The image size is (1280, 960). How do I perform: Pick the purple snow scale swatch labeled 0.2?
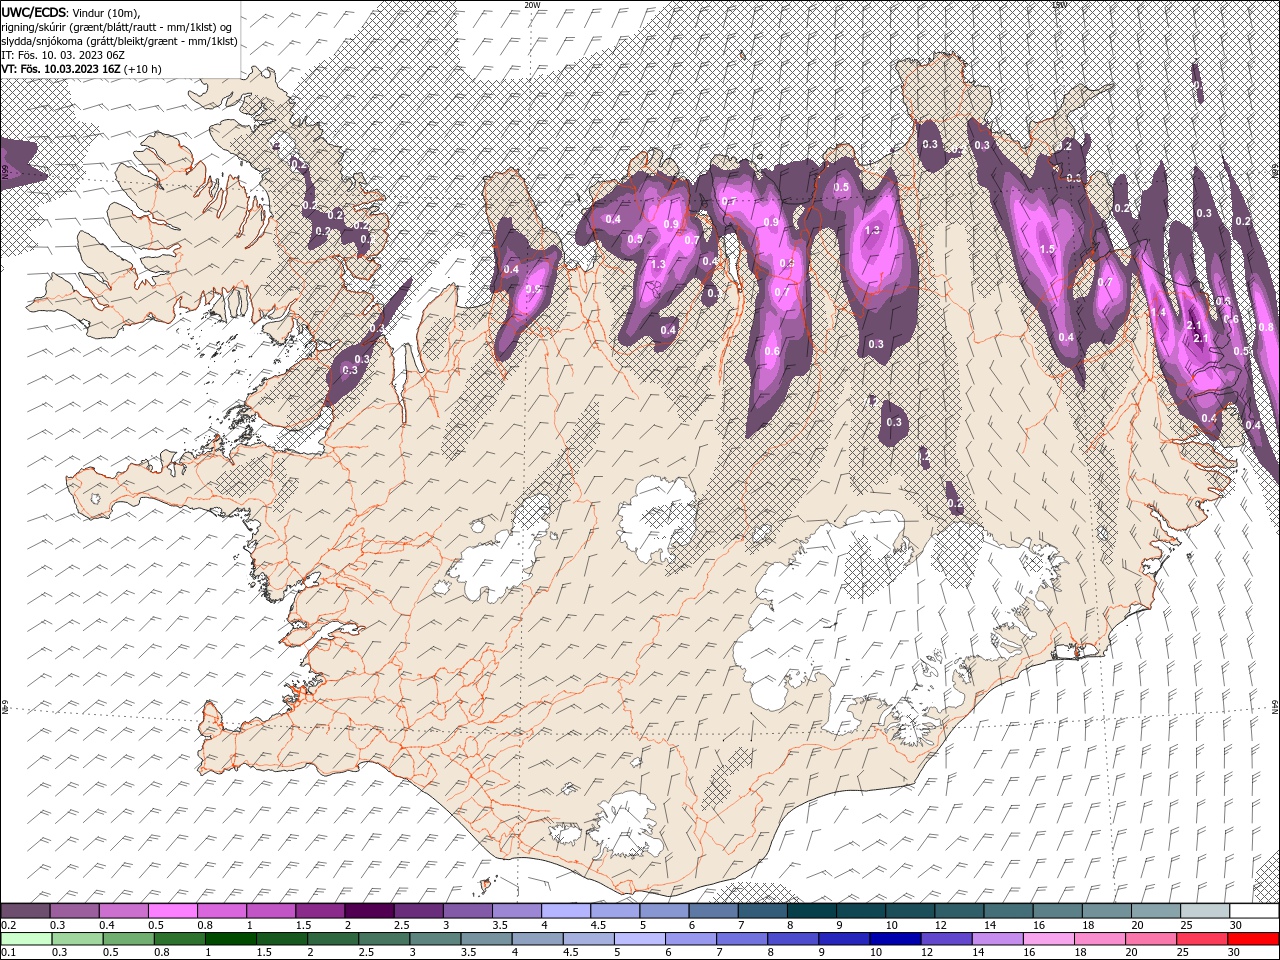(x=25, y=911)
